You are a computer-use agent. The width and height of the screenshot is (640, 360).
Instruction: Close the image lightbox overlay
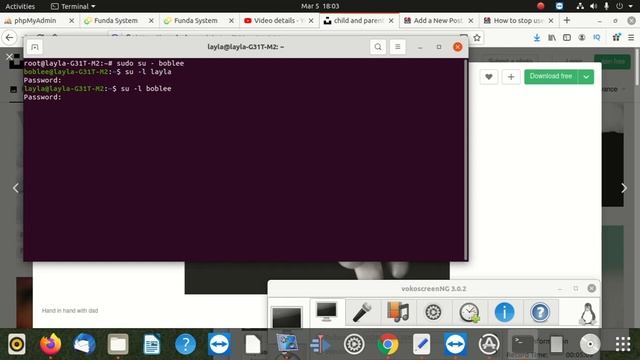pos(9,57)
